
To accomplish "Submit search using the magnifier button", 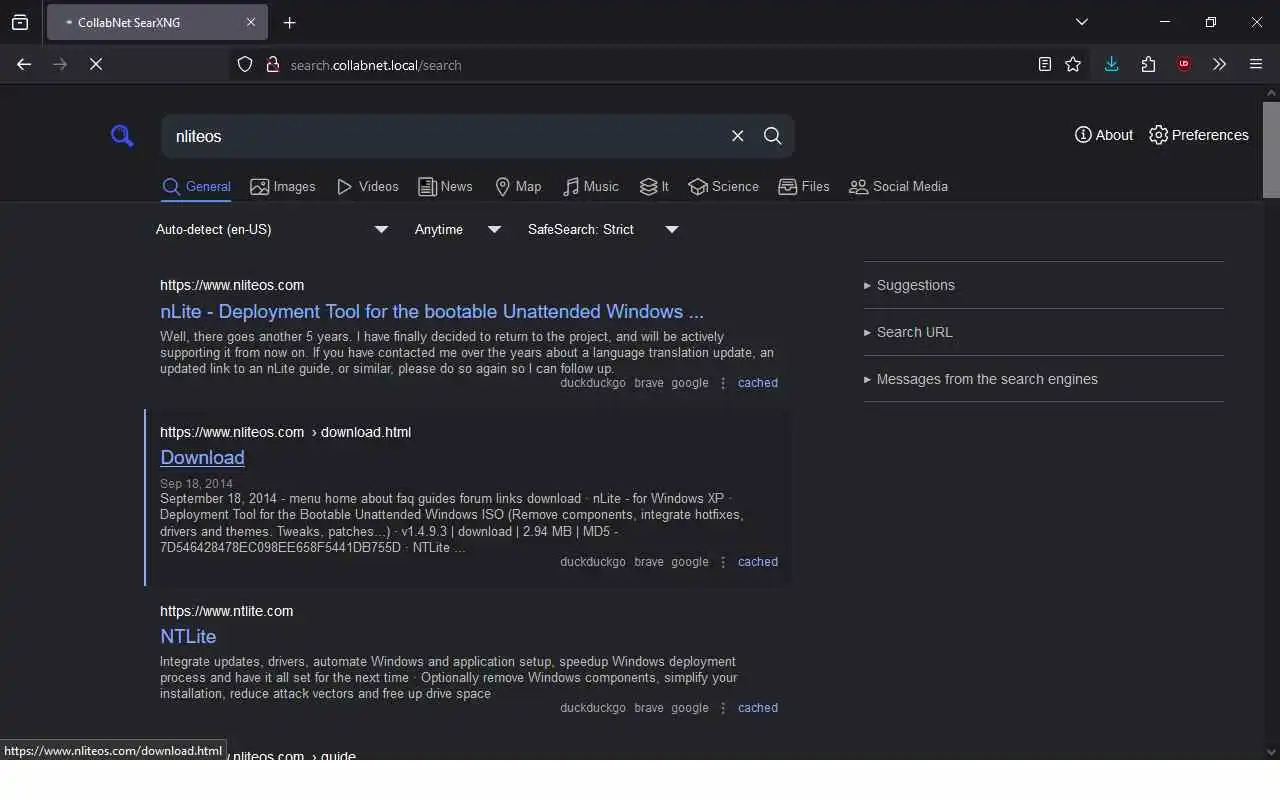I will click(773, 136).
